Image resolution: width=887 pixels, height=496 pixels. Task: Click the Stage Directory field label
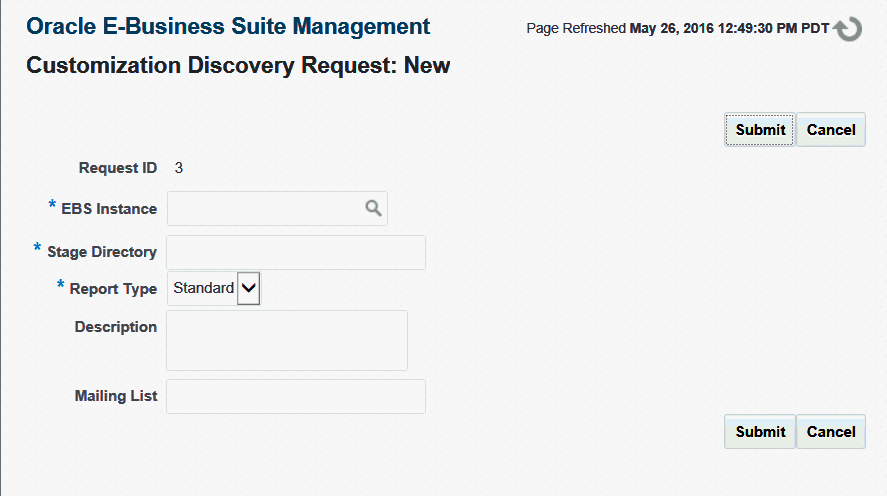pyautogui.click(x=102, y=252)
